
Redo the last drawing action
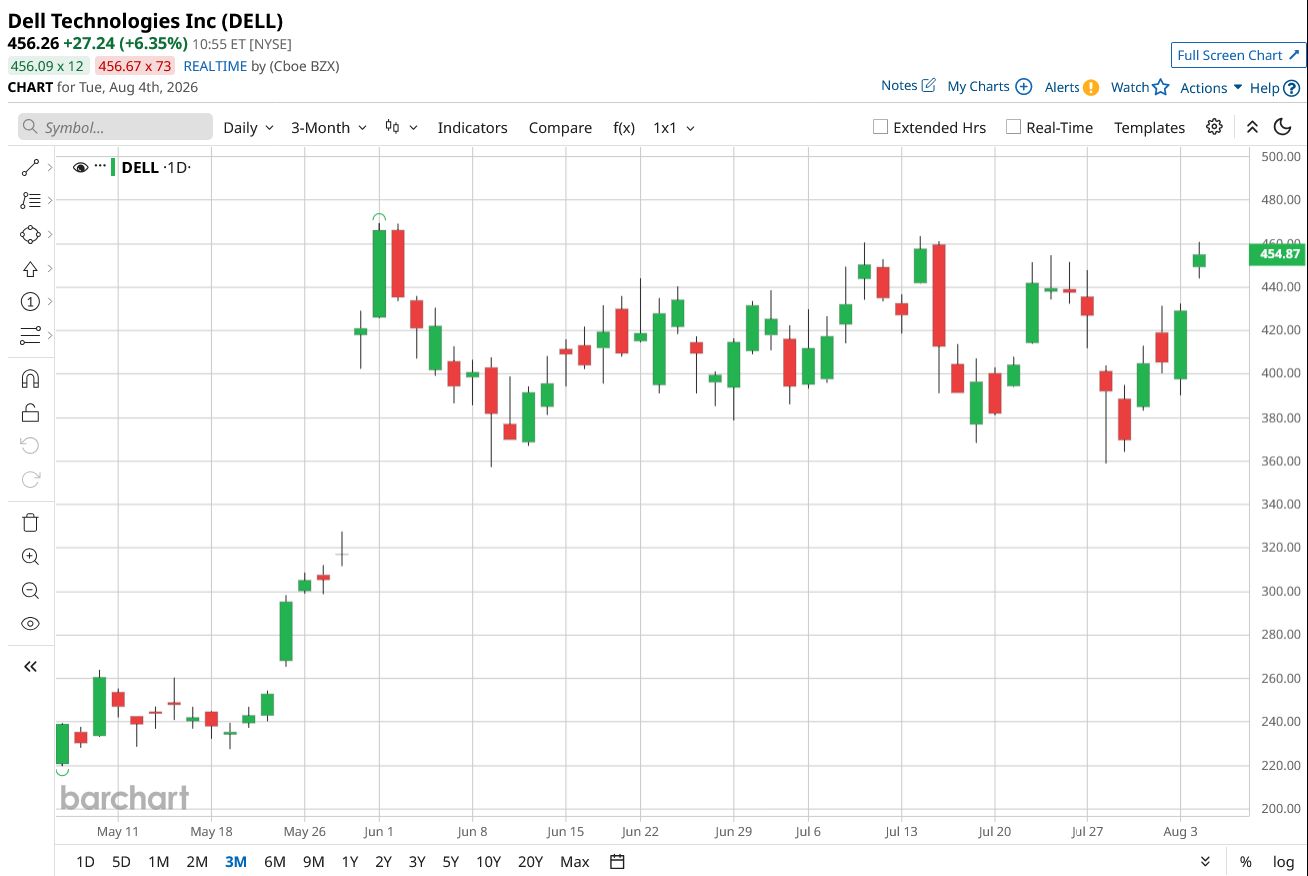[30, 480]
